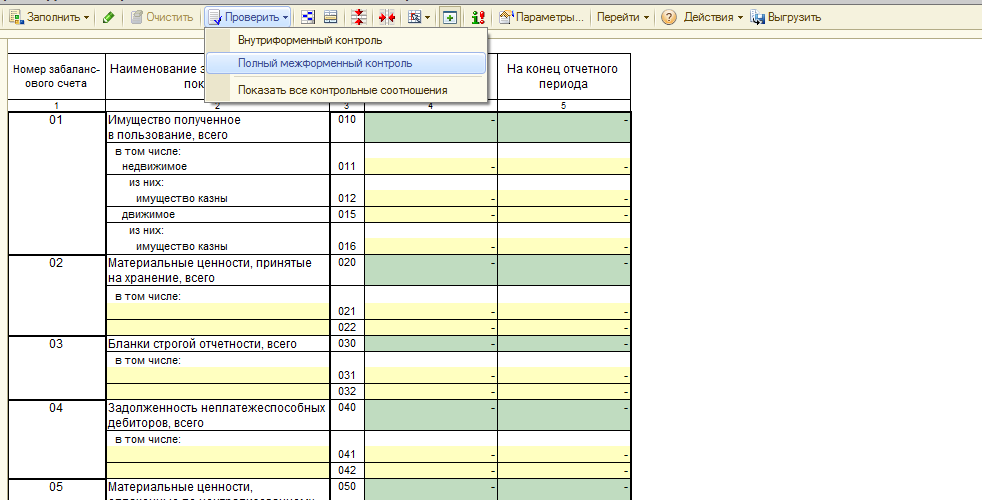The height and width of the screenshot is (500, 982).
Task: Click row code 011 cell
Action: point(347,159)
